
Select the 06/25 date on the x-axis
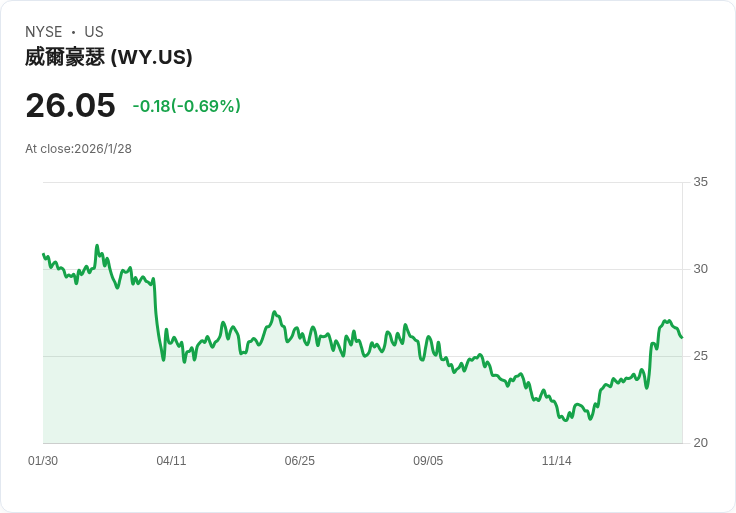click(x=299, y=461)
